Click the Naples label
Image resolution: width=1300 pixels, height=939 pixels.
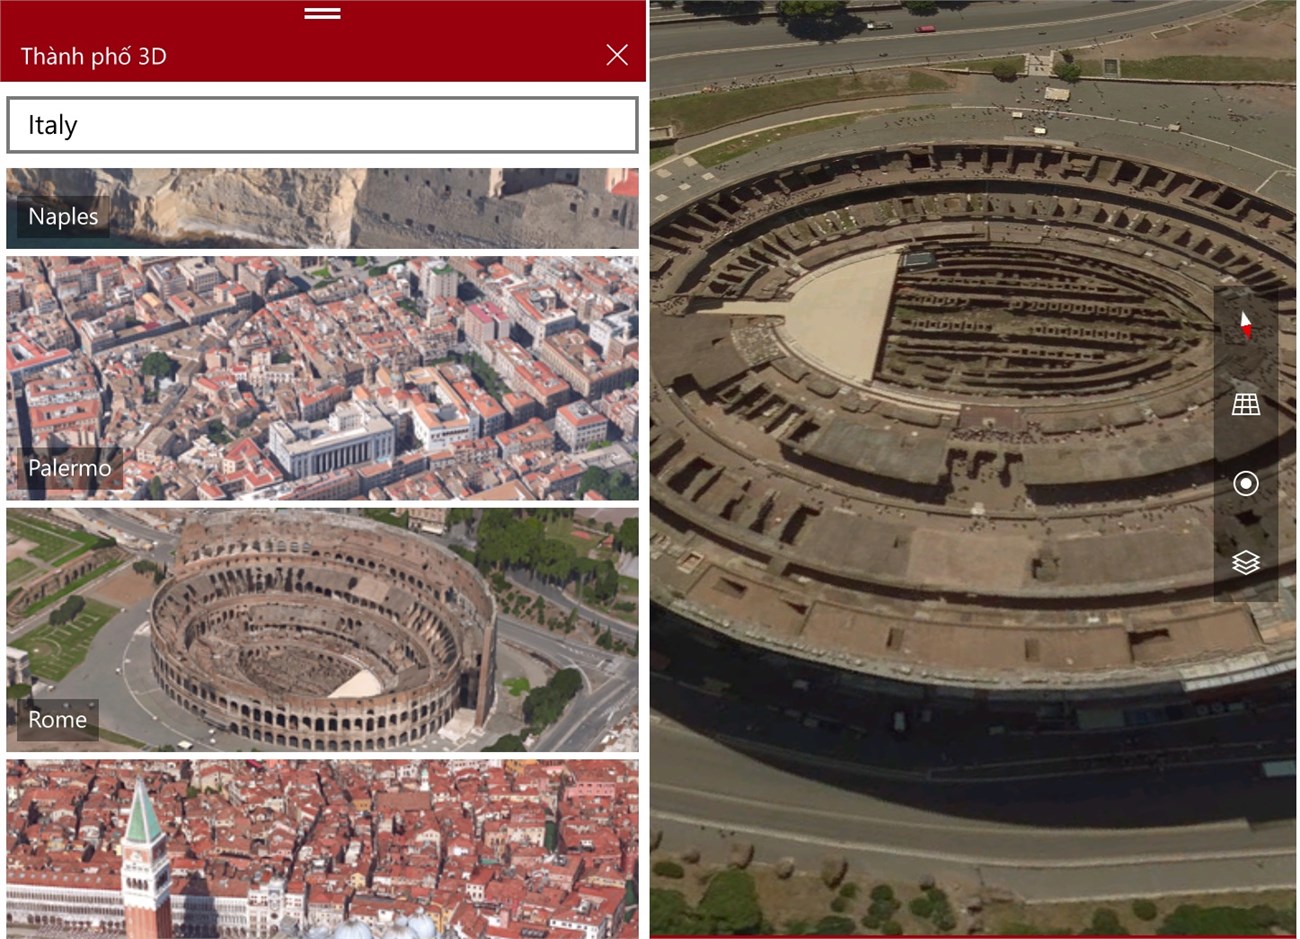click(63, 216)
